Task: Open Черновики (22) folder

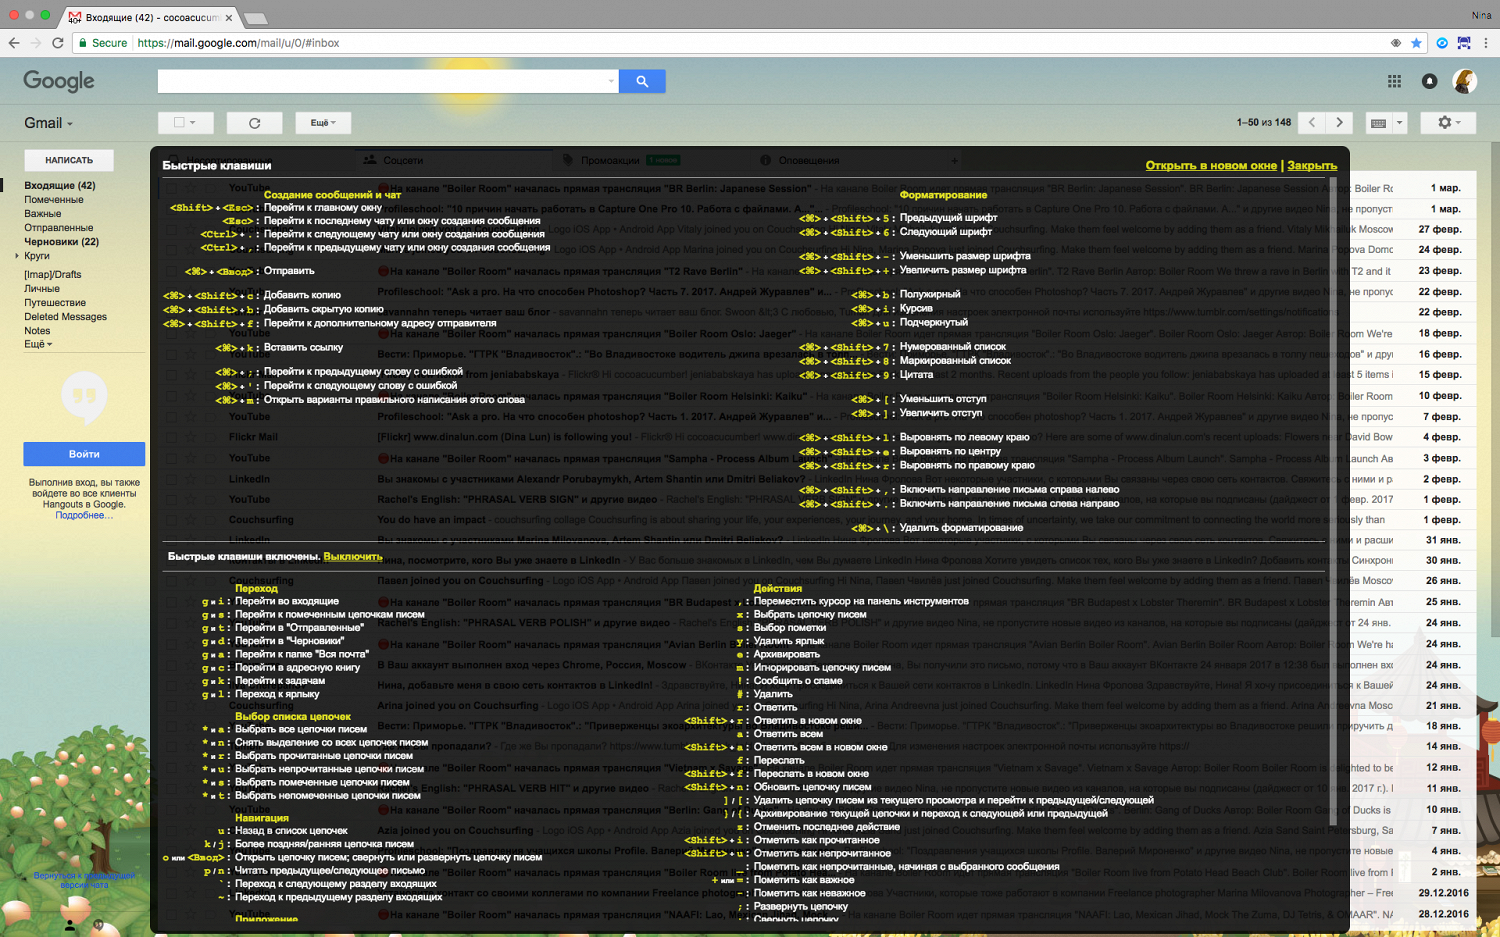Action: coord(62,241)
